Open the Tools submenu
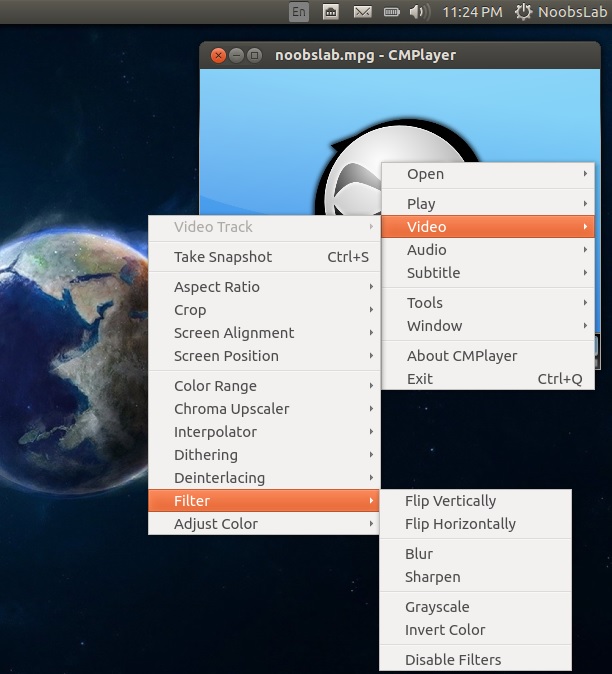The width and height of the screenshot is (612, 674). 488,303
